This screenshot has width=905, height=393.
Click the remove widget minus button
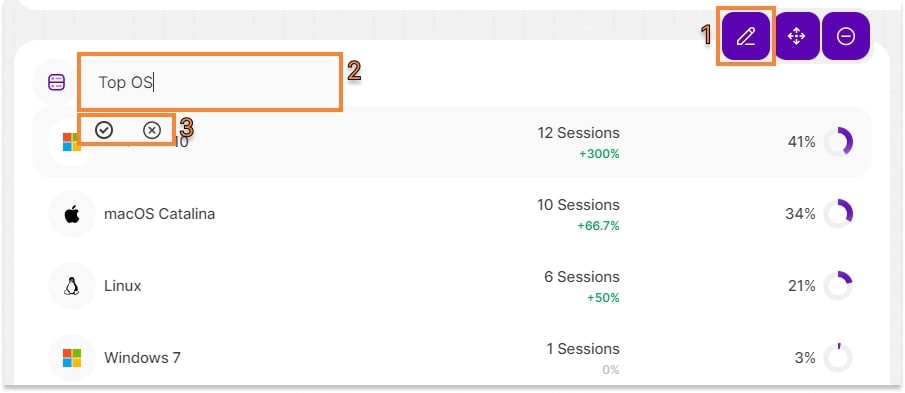coord(846,36)
